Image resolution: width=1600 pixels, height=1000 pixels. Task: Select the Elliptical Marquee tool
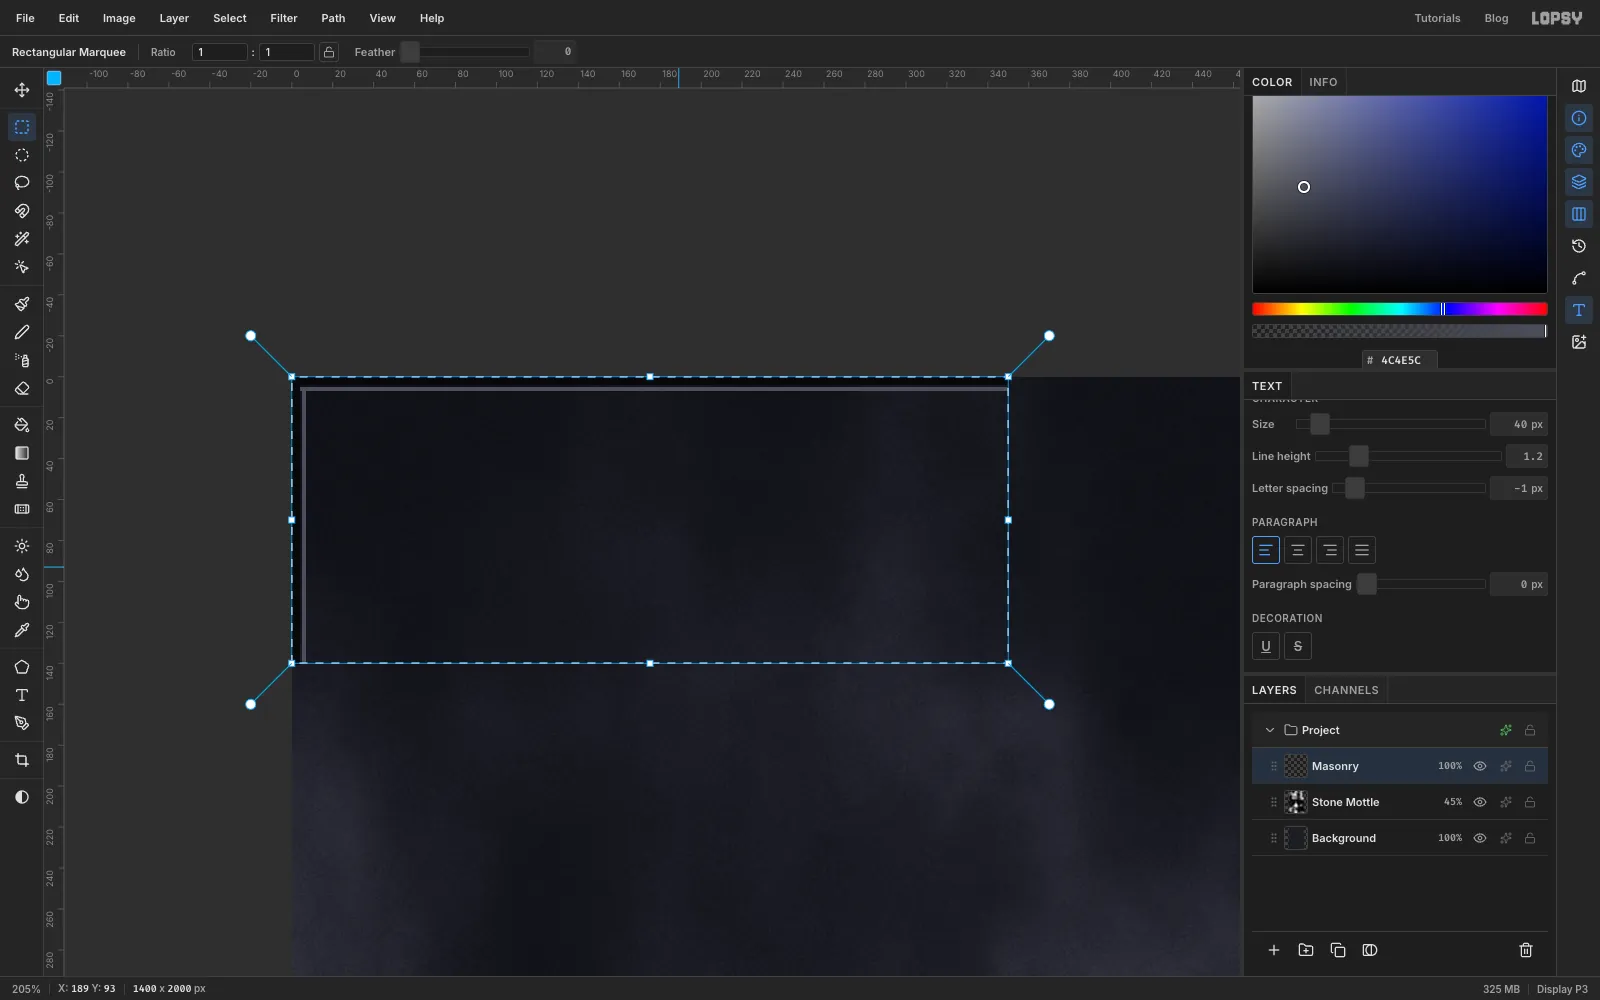click(x=22, y=155)
